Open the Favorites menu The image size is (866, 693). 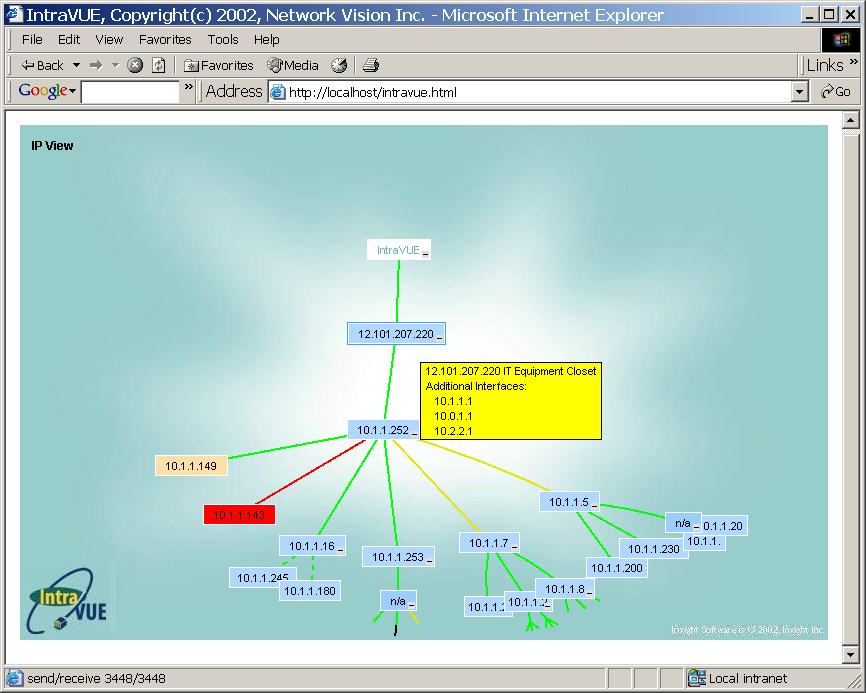pyautogui.click(x=165, y=40)
